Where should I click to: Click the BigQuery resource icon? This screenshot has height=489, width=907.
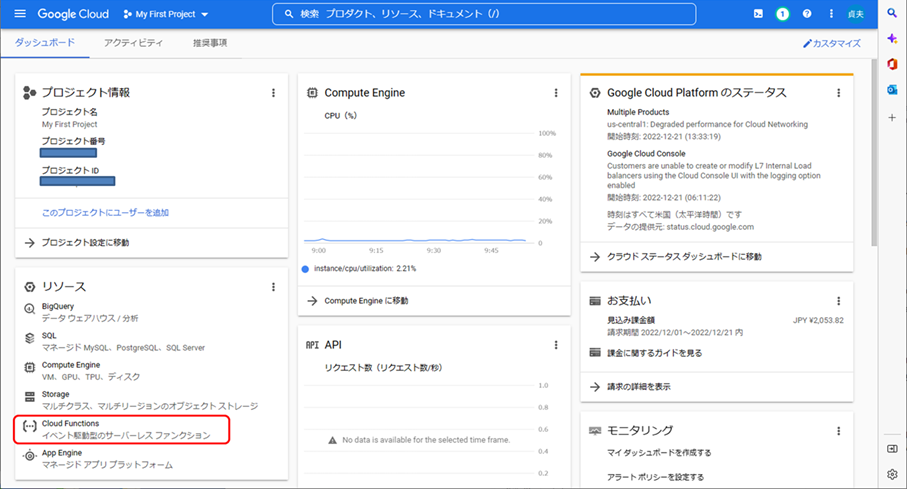click(x=29, y=311)
